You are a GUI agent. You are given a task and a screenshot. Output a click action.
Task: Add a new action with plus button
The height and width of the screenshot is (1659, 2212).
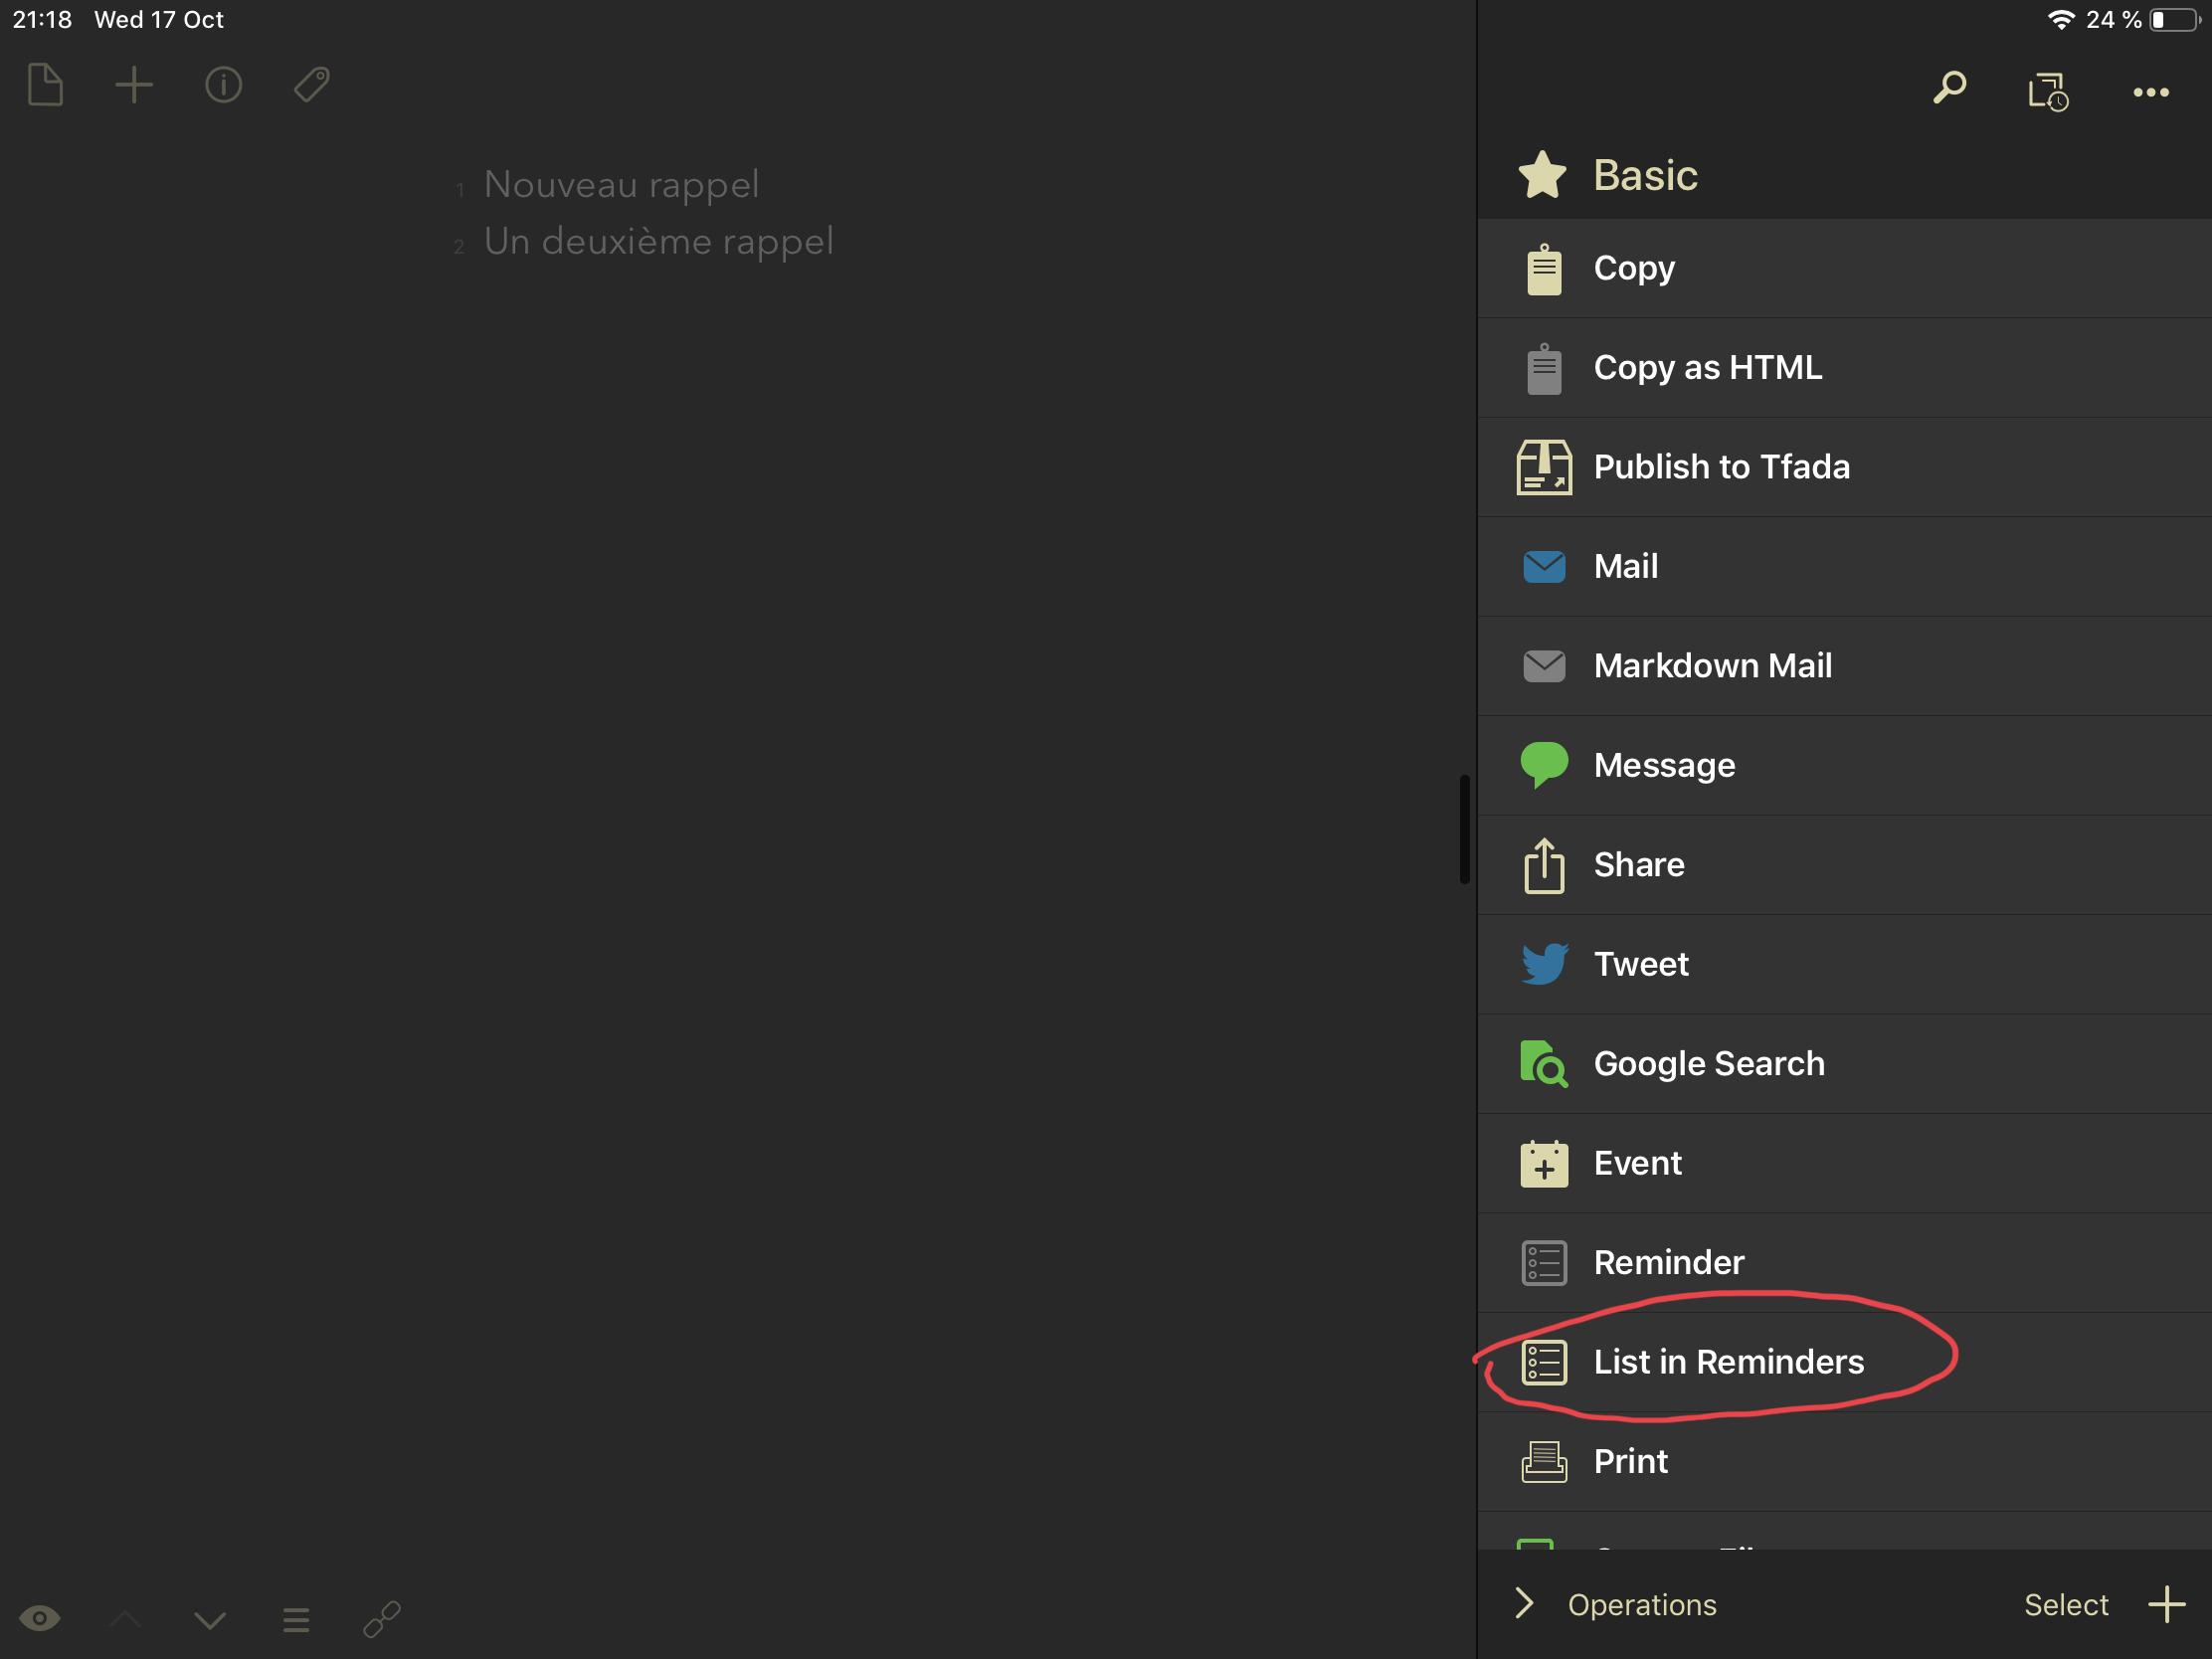pos(2166,1604)
